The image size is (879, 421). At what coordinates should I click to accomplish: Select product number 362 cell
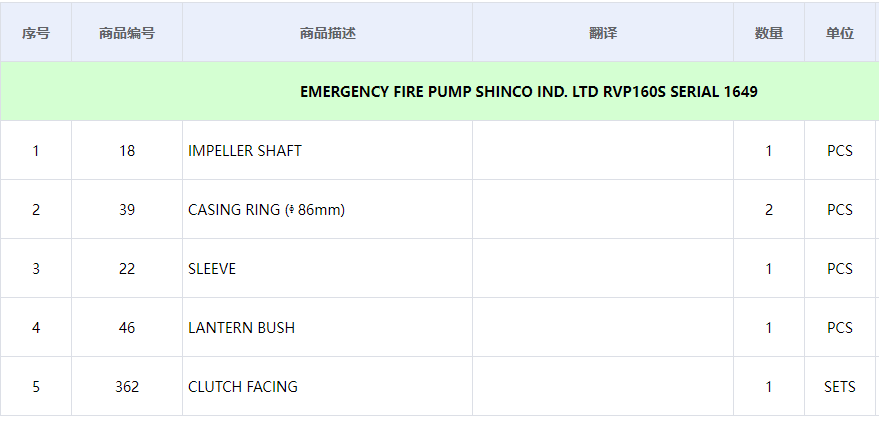tap(127, 387)
